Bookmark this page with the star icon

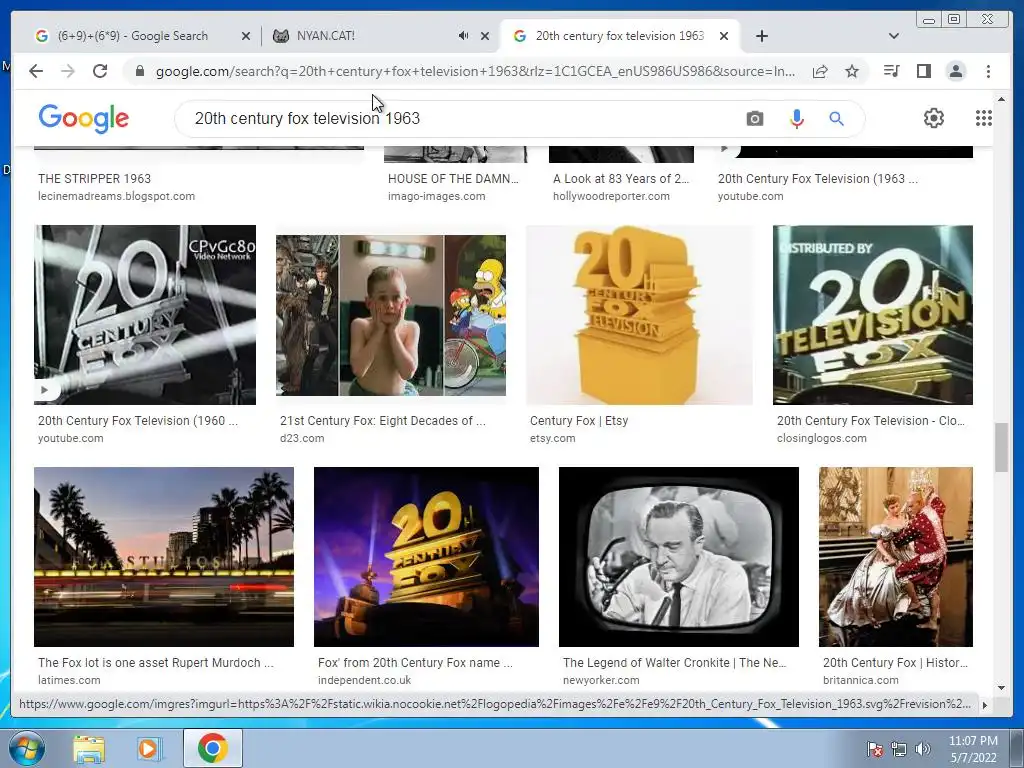click(x=852, y=71)
